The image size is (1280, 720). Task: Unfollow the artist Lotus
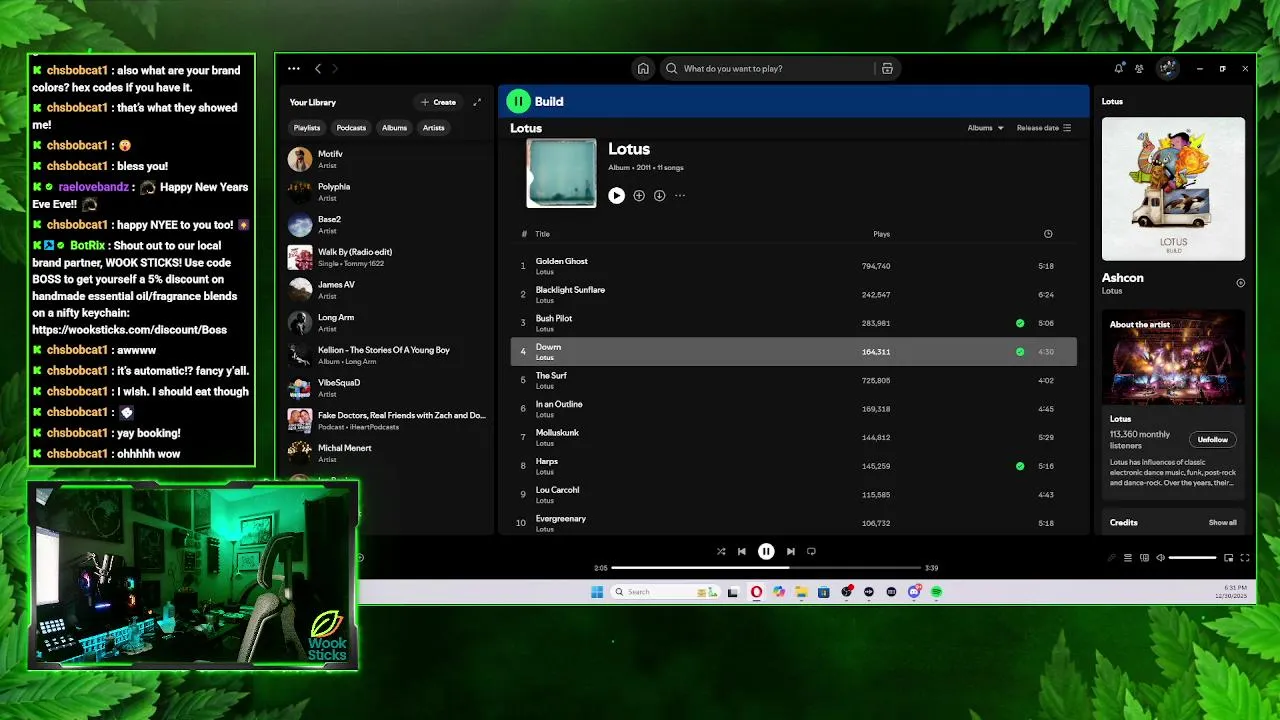(1213, 440)
